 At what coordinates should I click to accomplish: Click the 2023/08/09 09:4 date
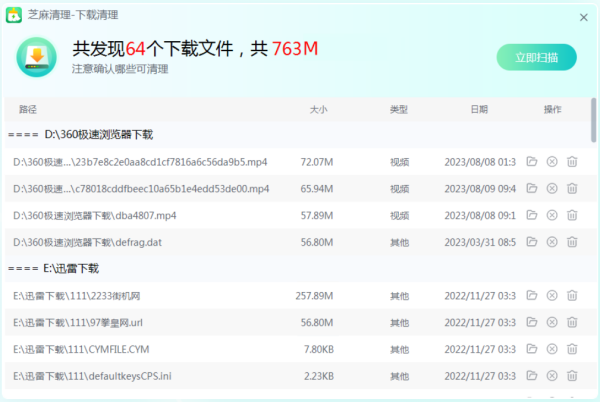click(x=480, y=189)
